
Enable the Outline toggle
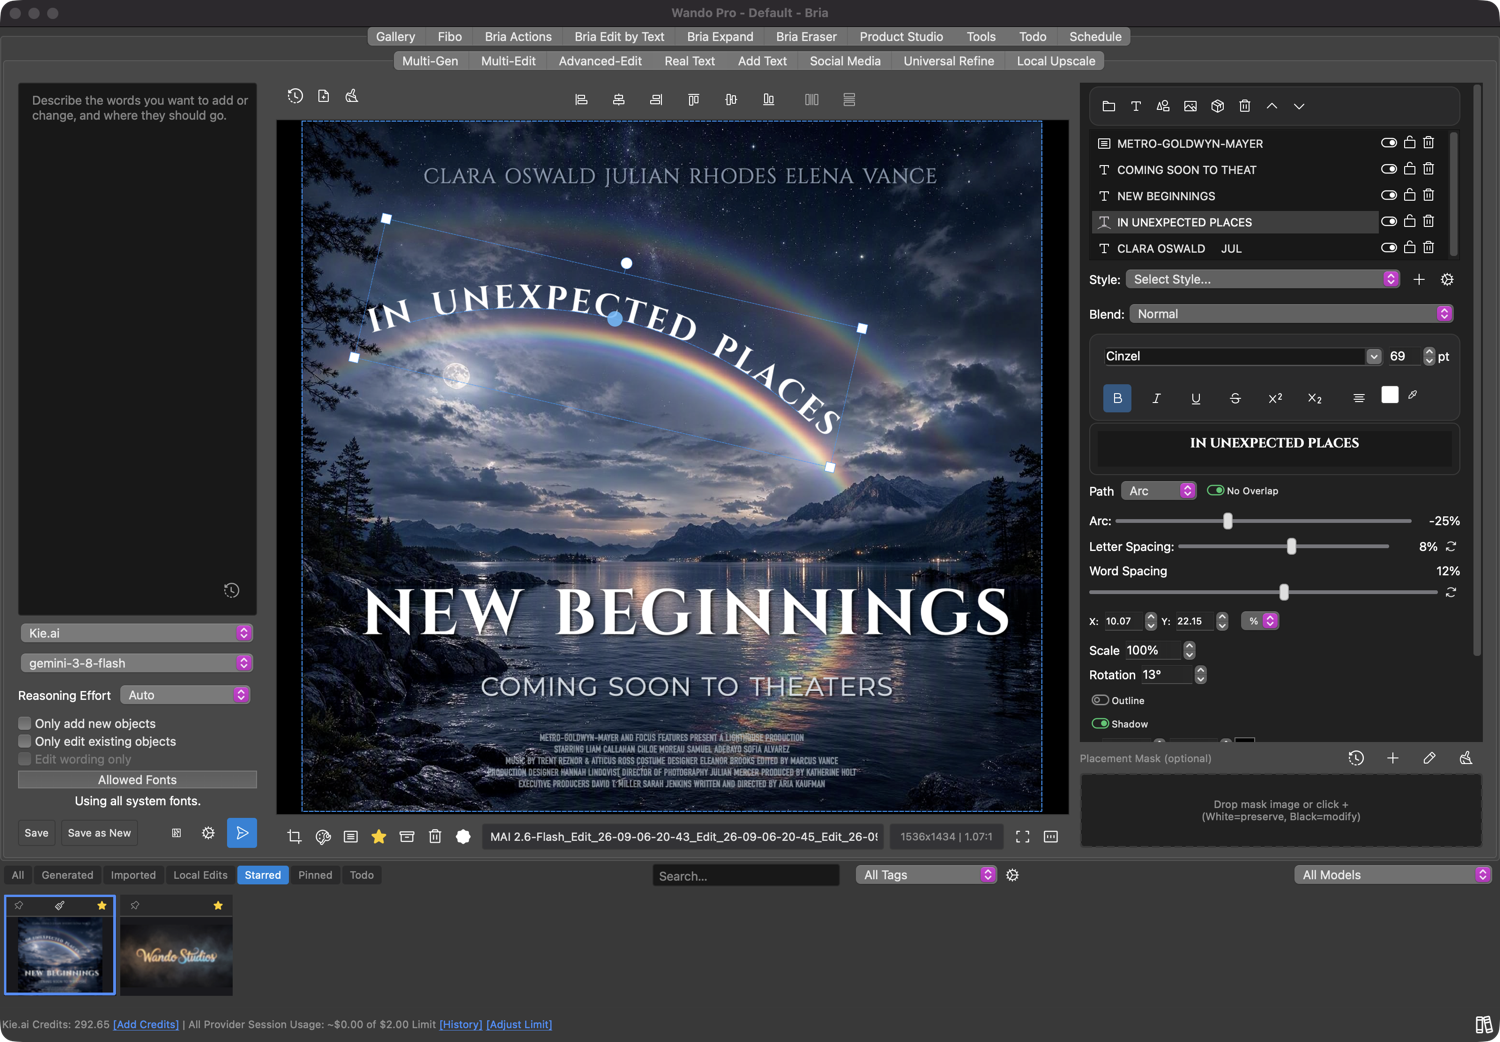click(1100, 700)
